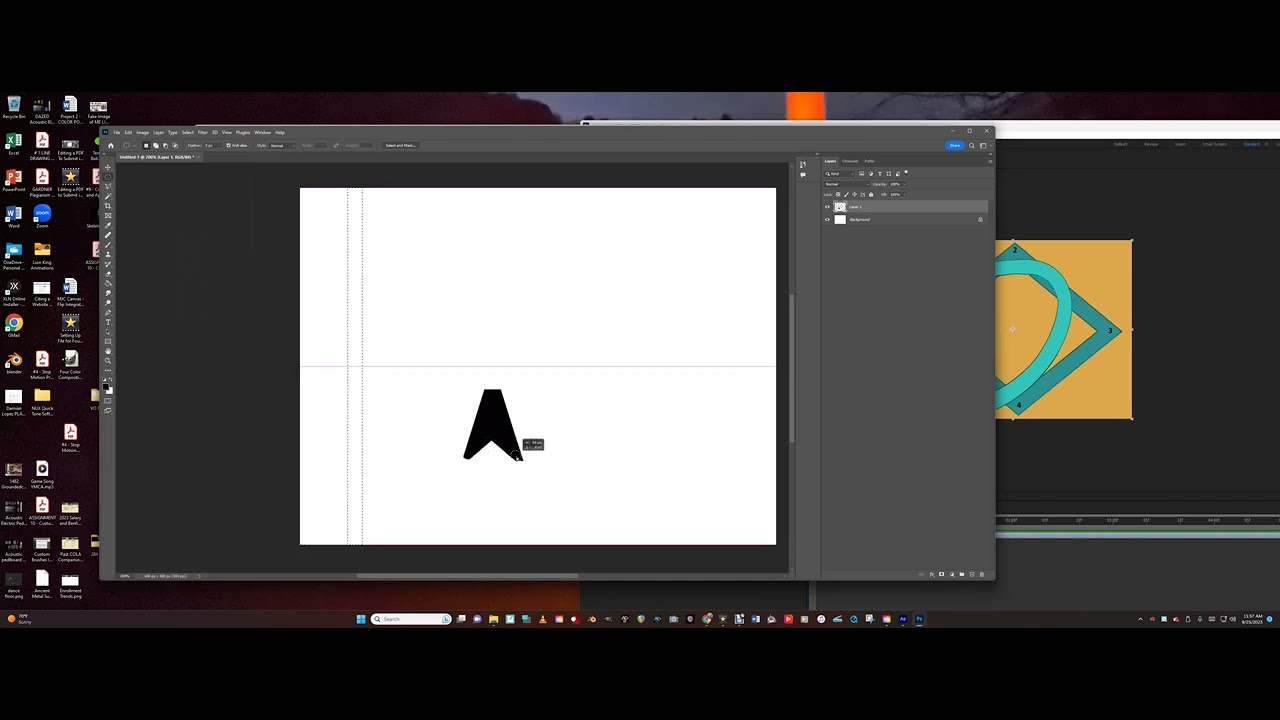Viewport: 1280px width, 720px height.
Task: Open the Style dropdown in options bar
Action: pos(283,146)
